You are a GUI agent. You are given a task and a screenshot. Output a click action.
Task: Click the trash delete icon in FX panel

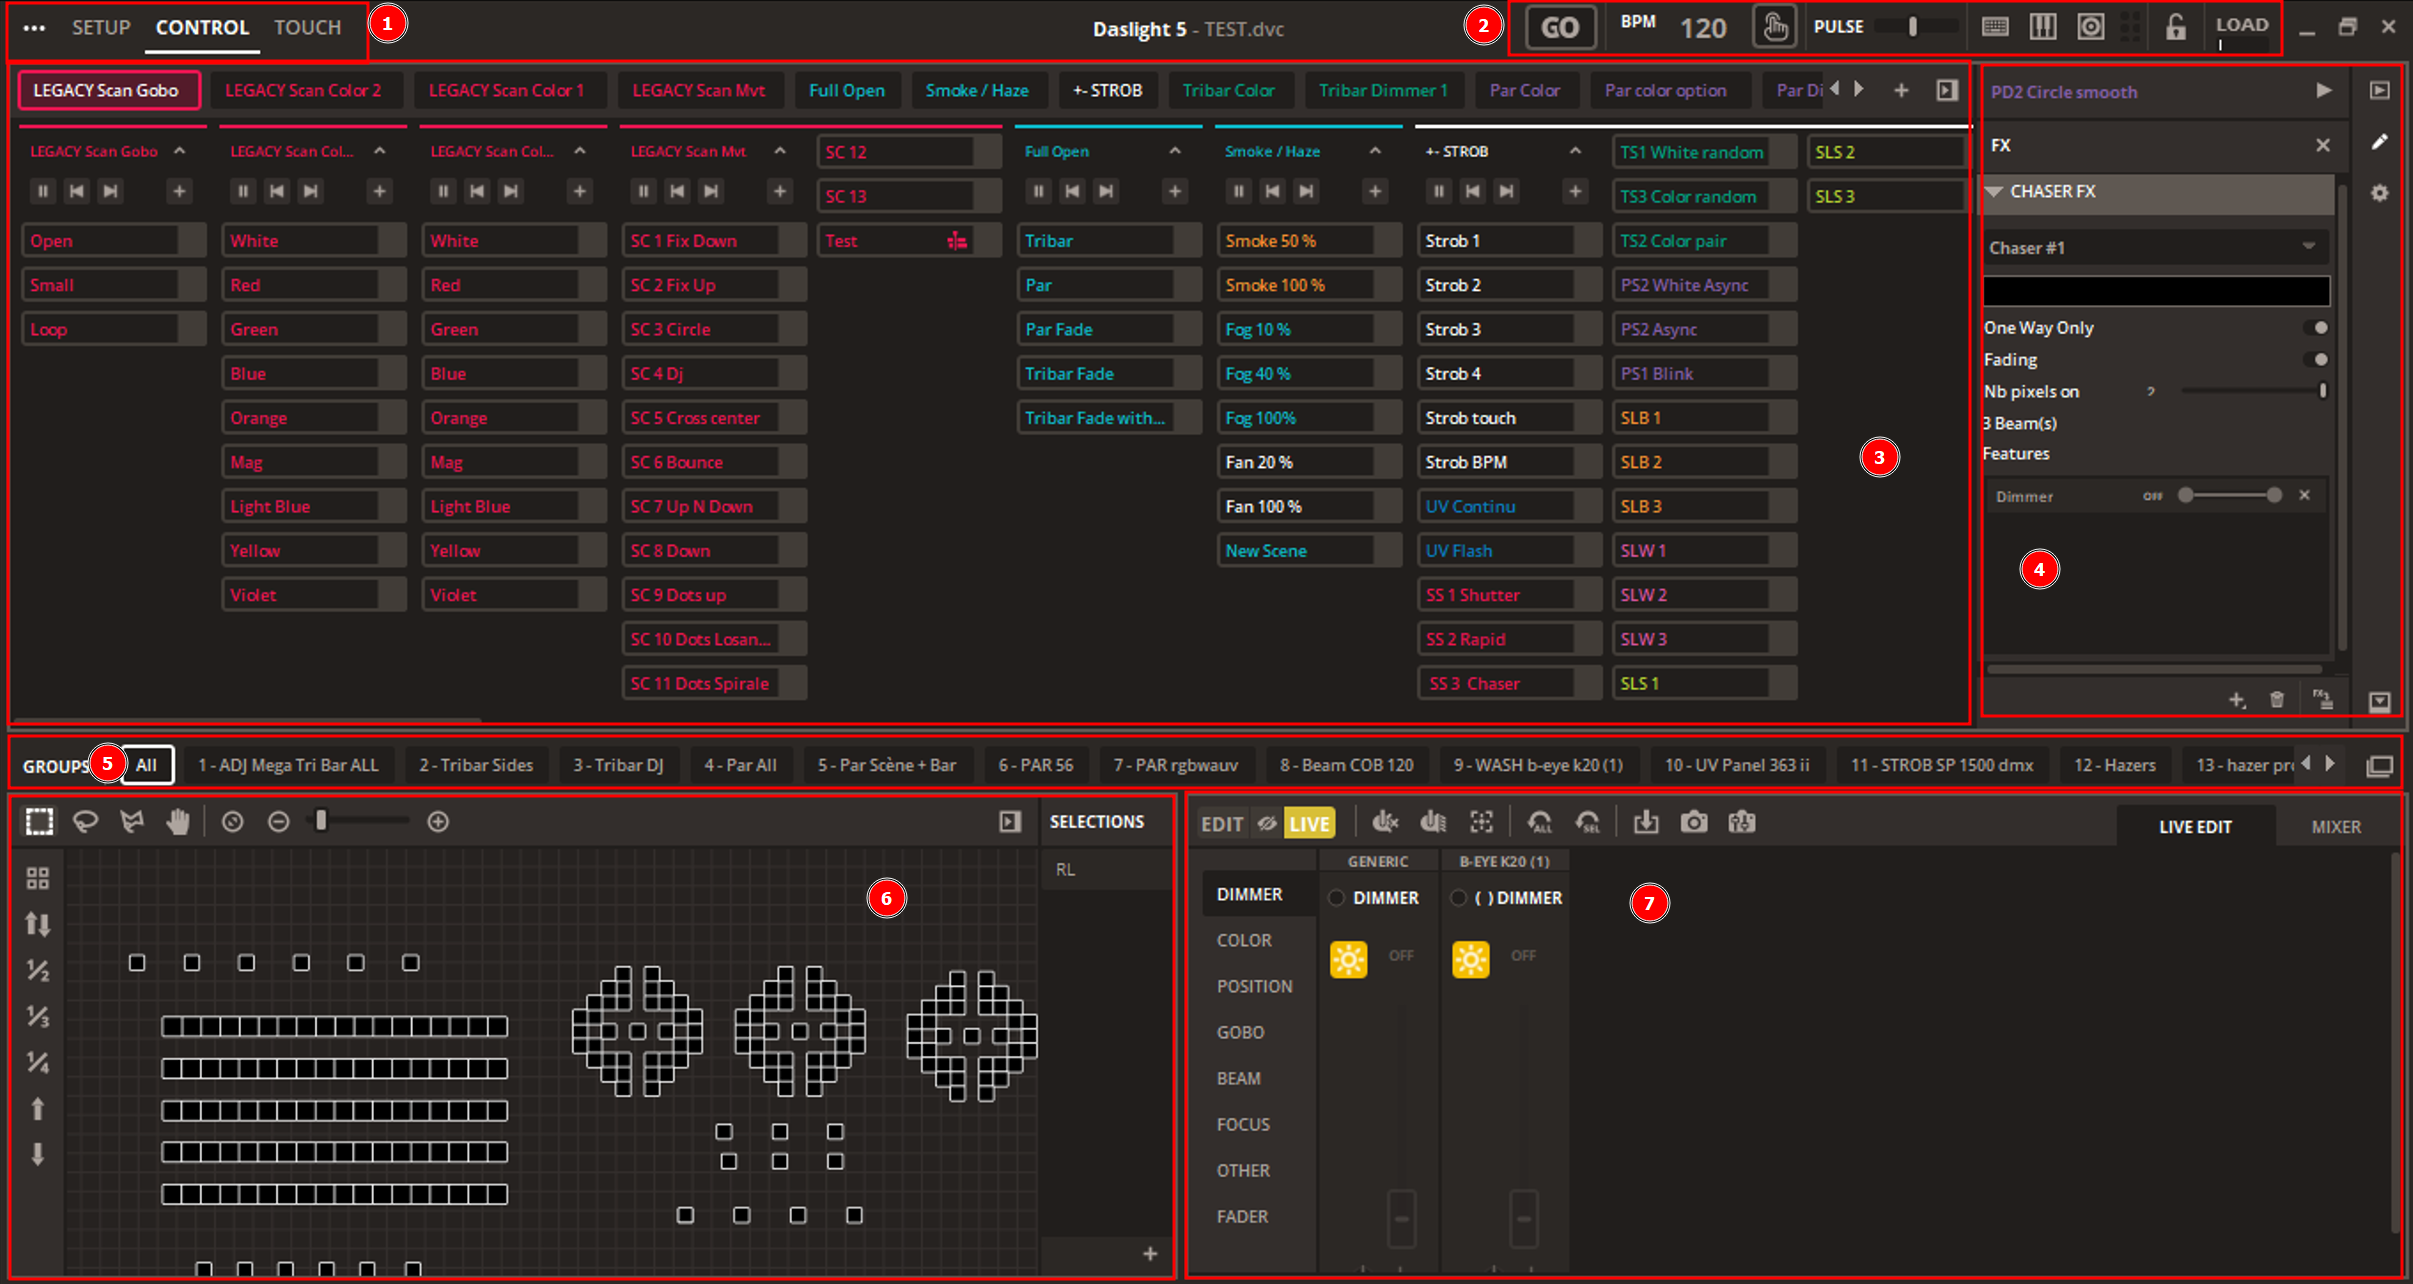[x=2277, y=700]
